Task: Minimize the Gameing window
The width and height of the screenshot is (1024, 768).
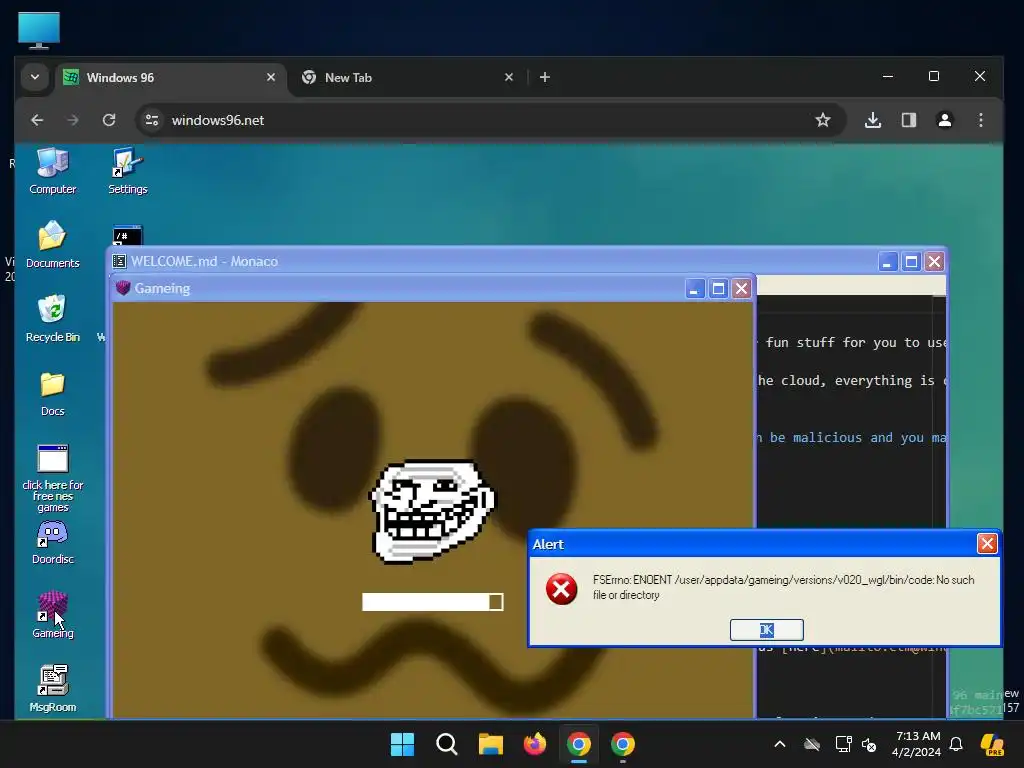Action: point(694,289)
